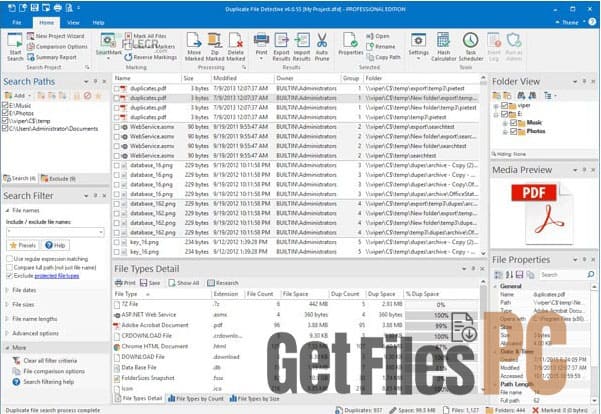This screenshot has height=414, width=601.
Task: Click the Delete Marked icon
Action: click(x=236, y=47)
